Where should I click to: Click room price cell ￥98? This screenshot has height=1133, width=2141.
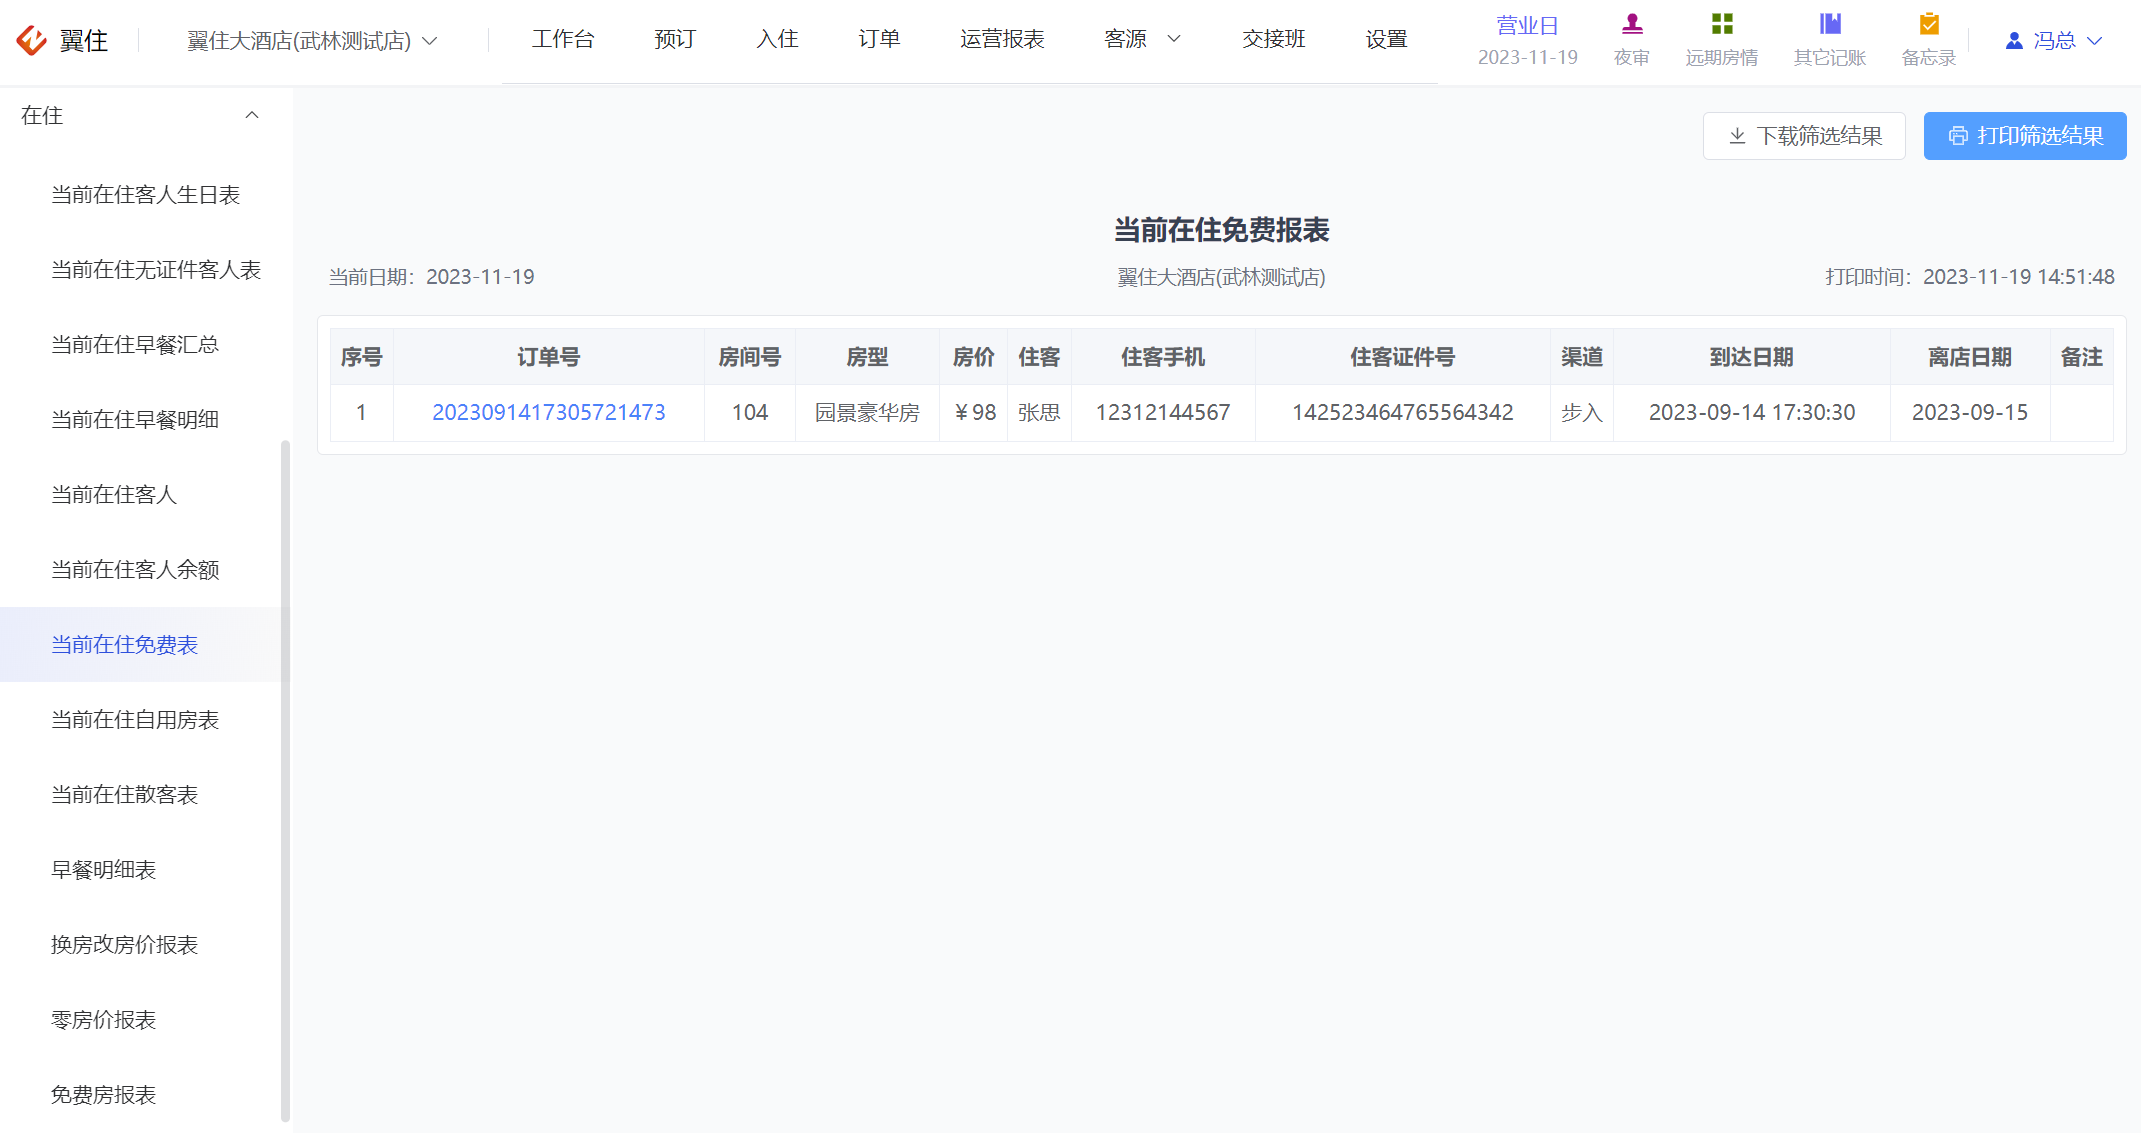point(974,412)
